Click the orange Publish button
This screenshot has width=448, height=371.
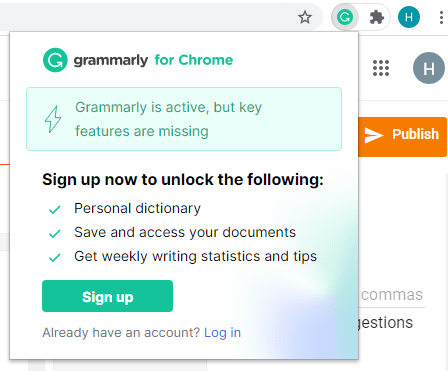402,137
